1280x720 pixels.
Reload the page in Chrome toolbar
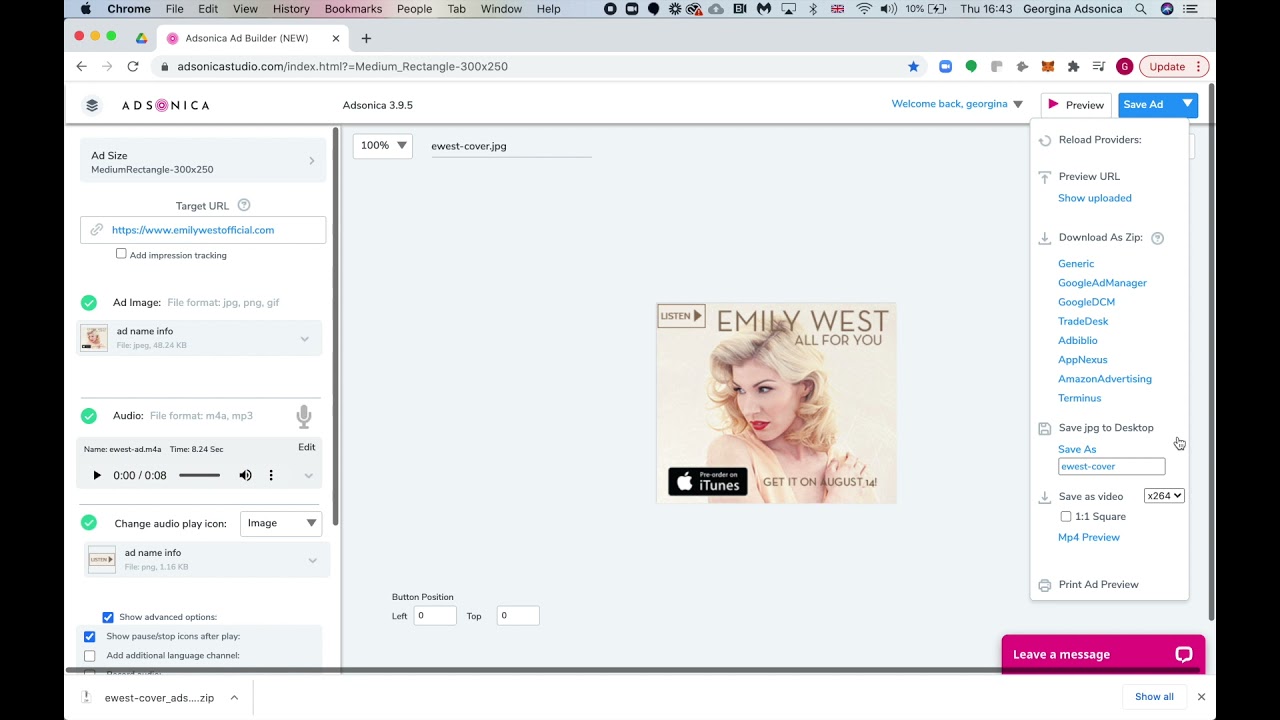coord(133,66)
